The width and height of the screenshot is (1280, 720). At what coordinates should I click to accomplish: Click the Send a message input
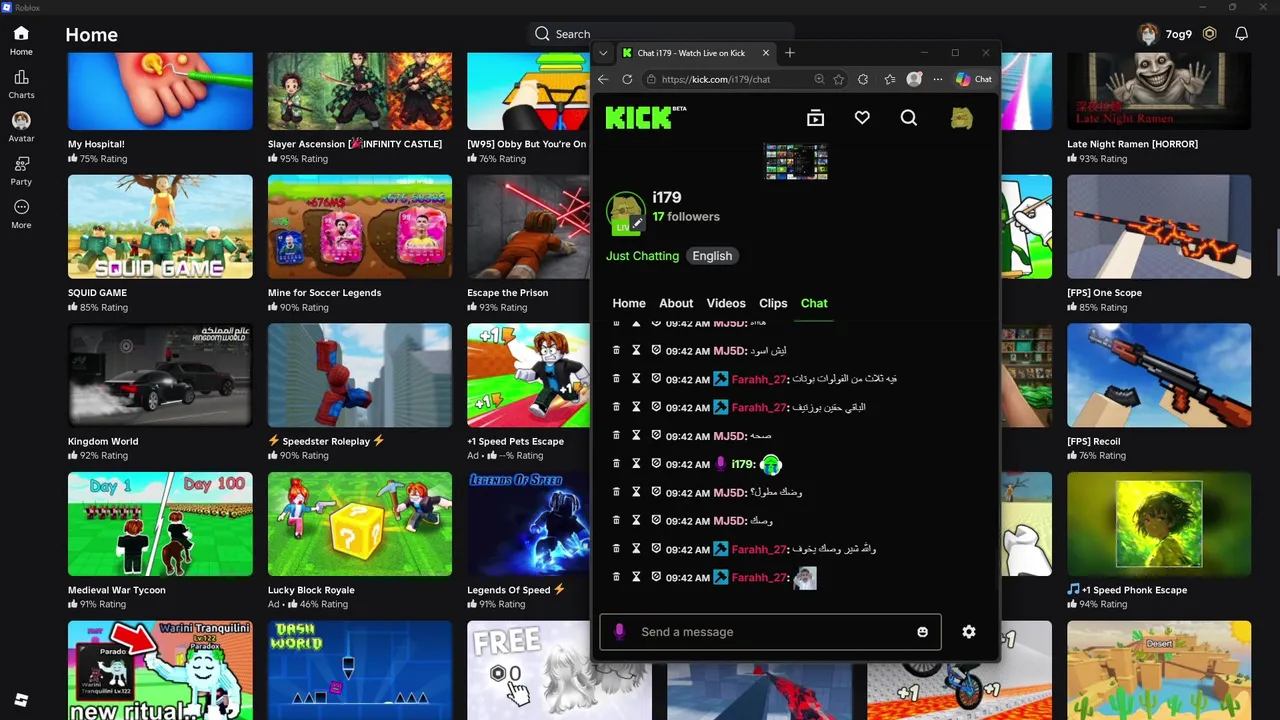(770, 632)
